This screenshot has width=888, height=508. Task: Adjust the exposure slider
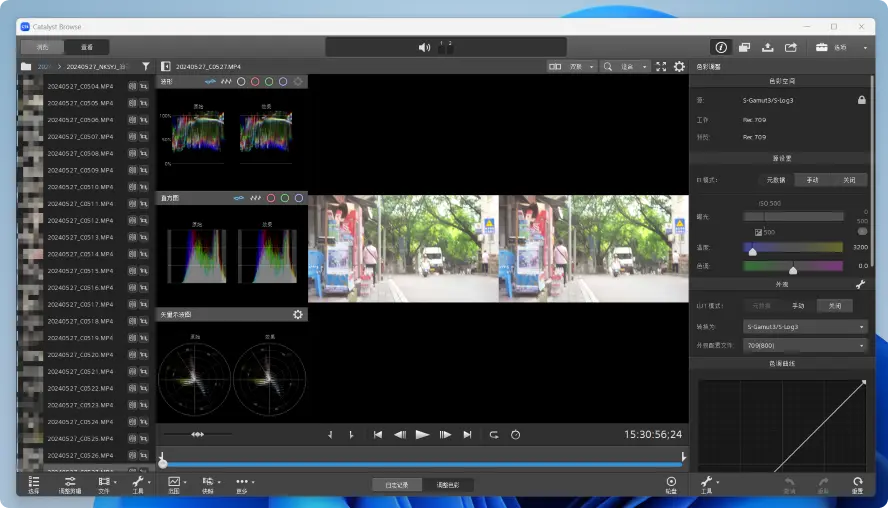(x=792, y=216)
